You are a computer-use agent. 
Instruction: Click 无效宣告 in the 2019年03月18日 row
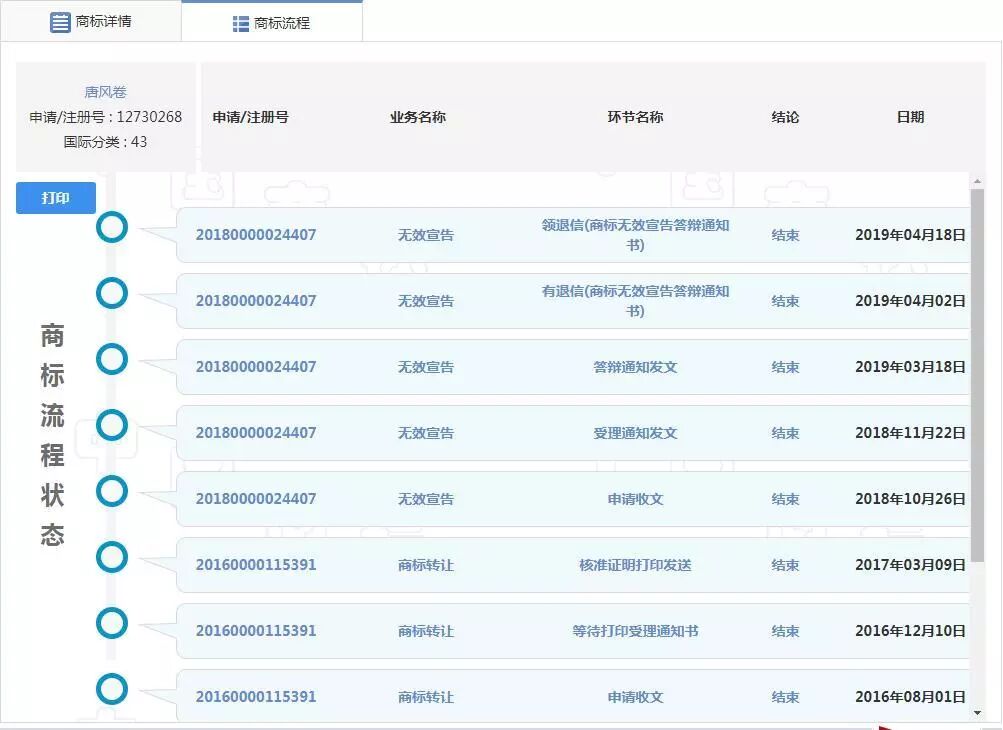click(426, 367)
